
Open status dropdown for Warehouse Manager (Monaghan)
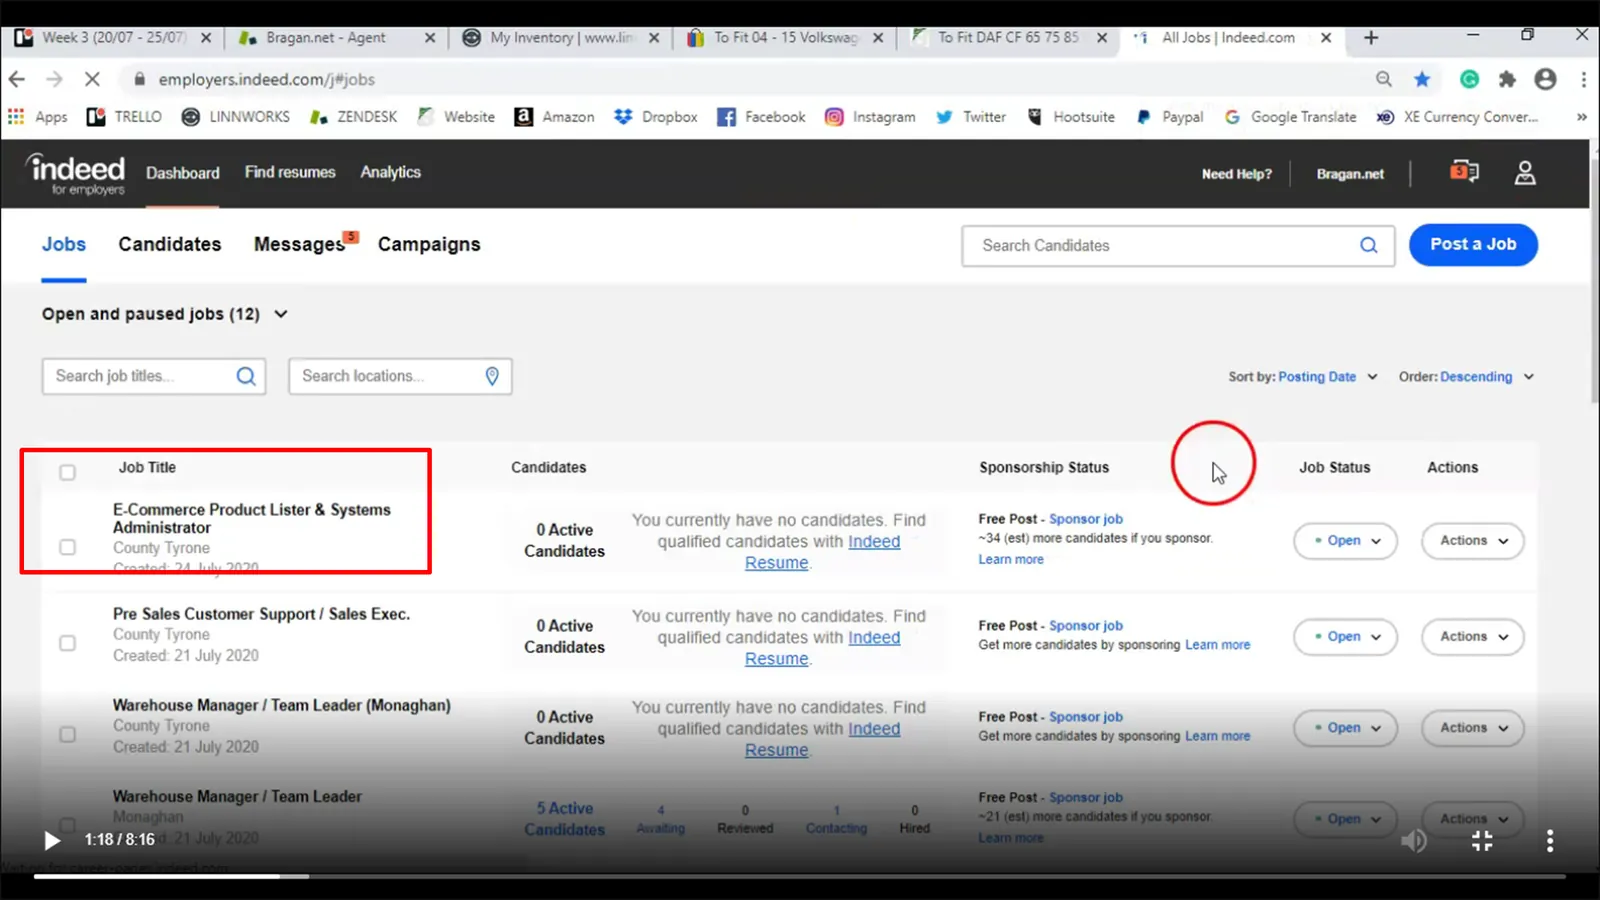click(x=1345, y=728)
